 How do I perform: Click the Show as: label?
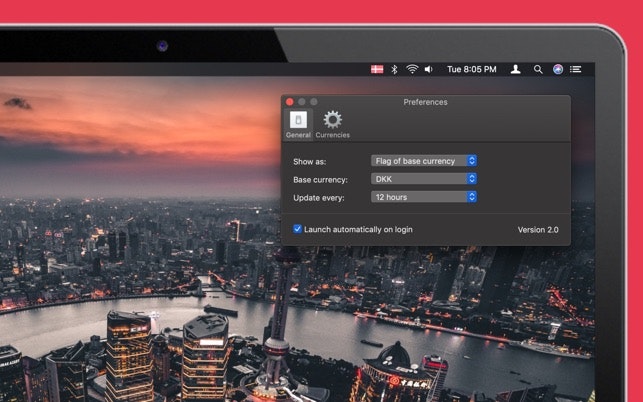[x=310, y=162]
